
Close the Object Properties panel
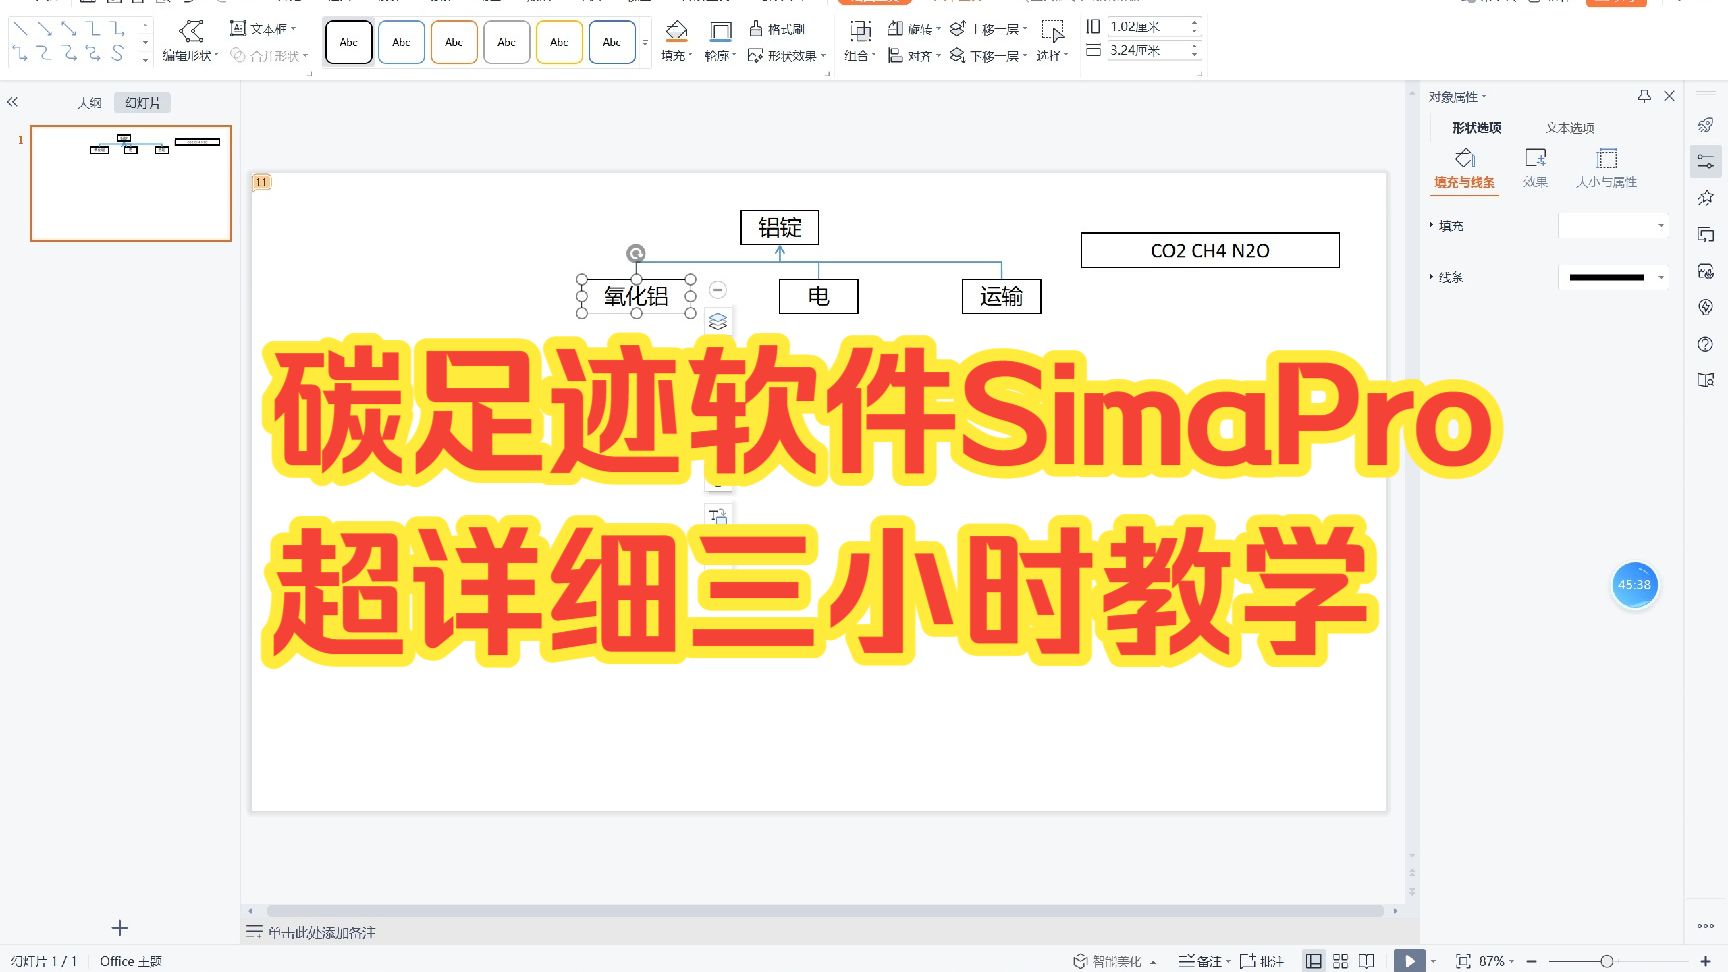pyautogui.click(x=1669, y=96)
